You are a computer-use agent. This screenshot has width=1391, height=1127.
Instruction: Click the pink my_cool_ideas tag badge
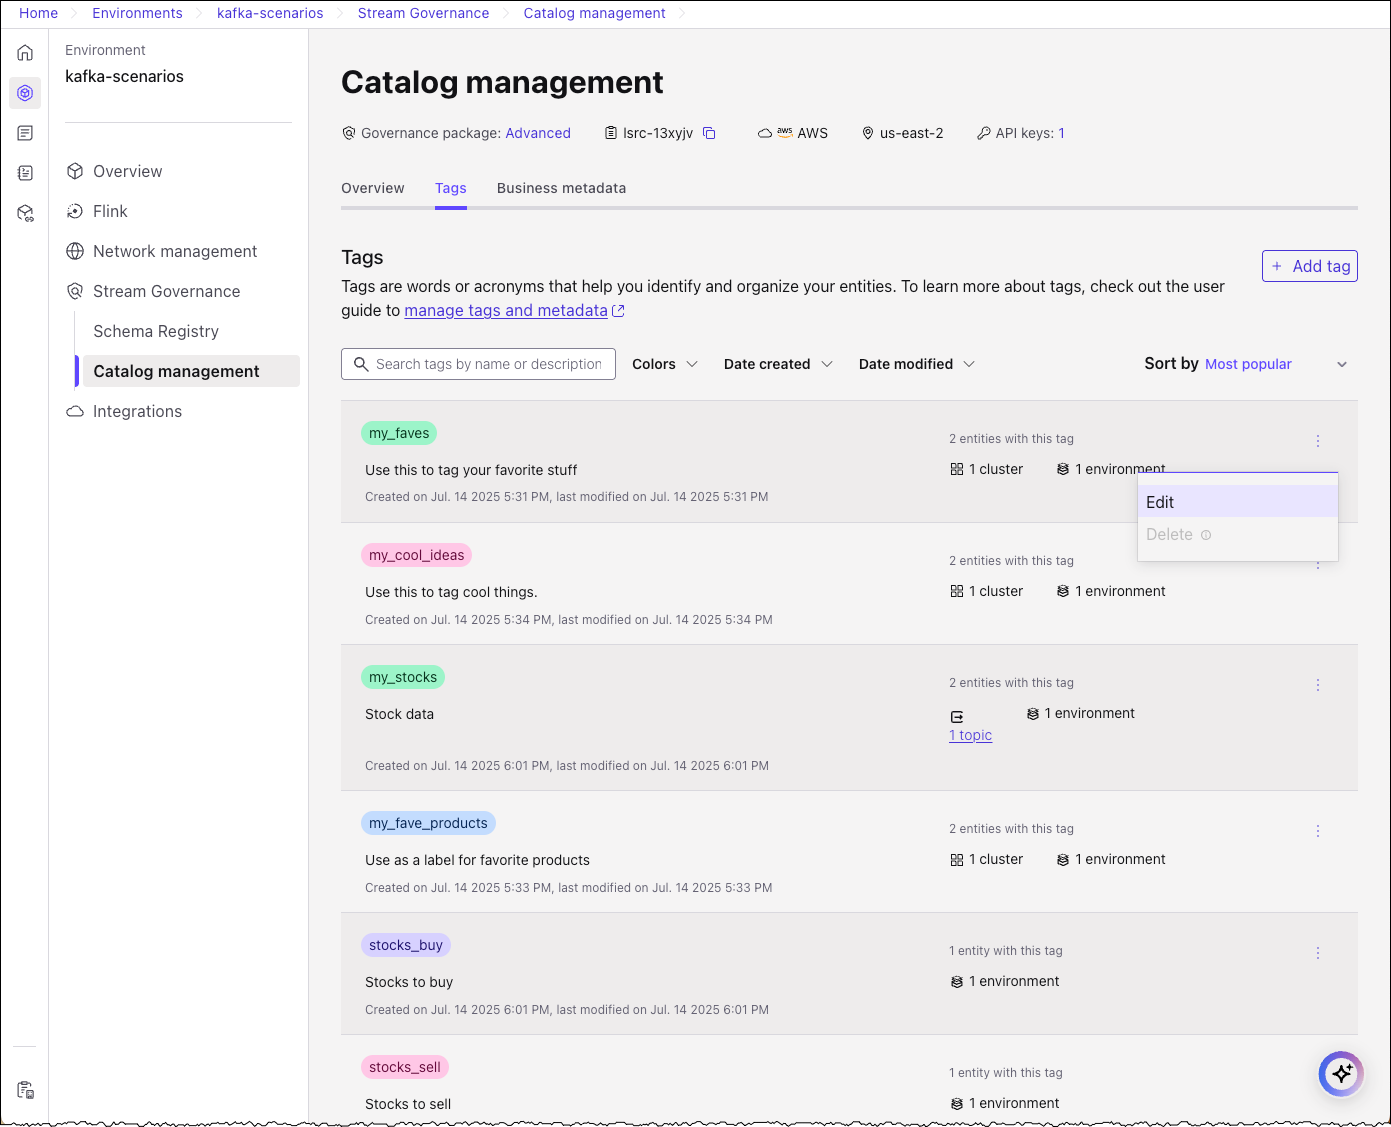[416, 555]
